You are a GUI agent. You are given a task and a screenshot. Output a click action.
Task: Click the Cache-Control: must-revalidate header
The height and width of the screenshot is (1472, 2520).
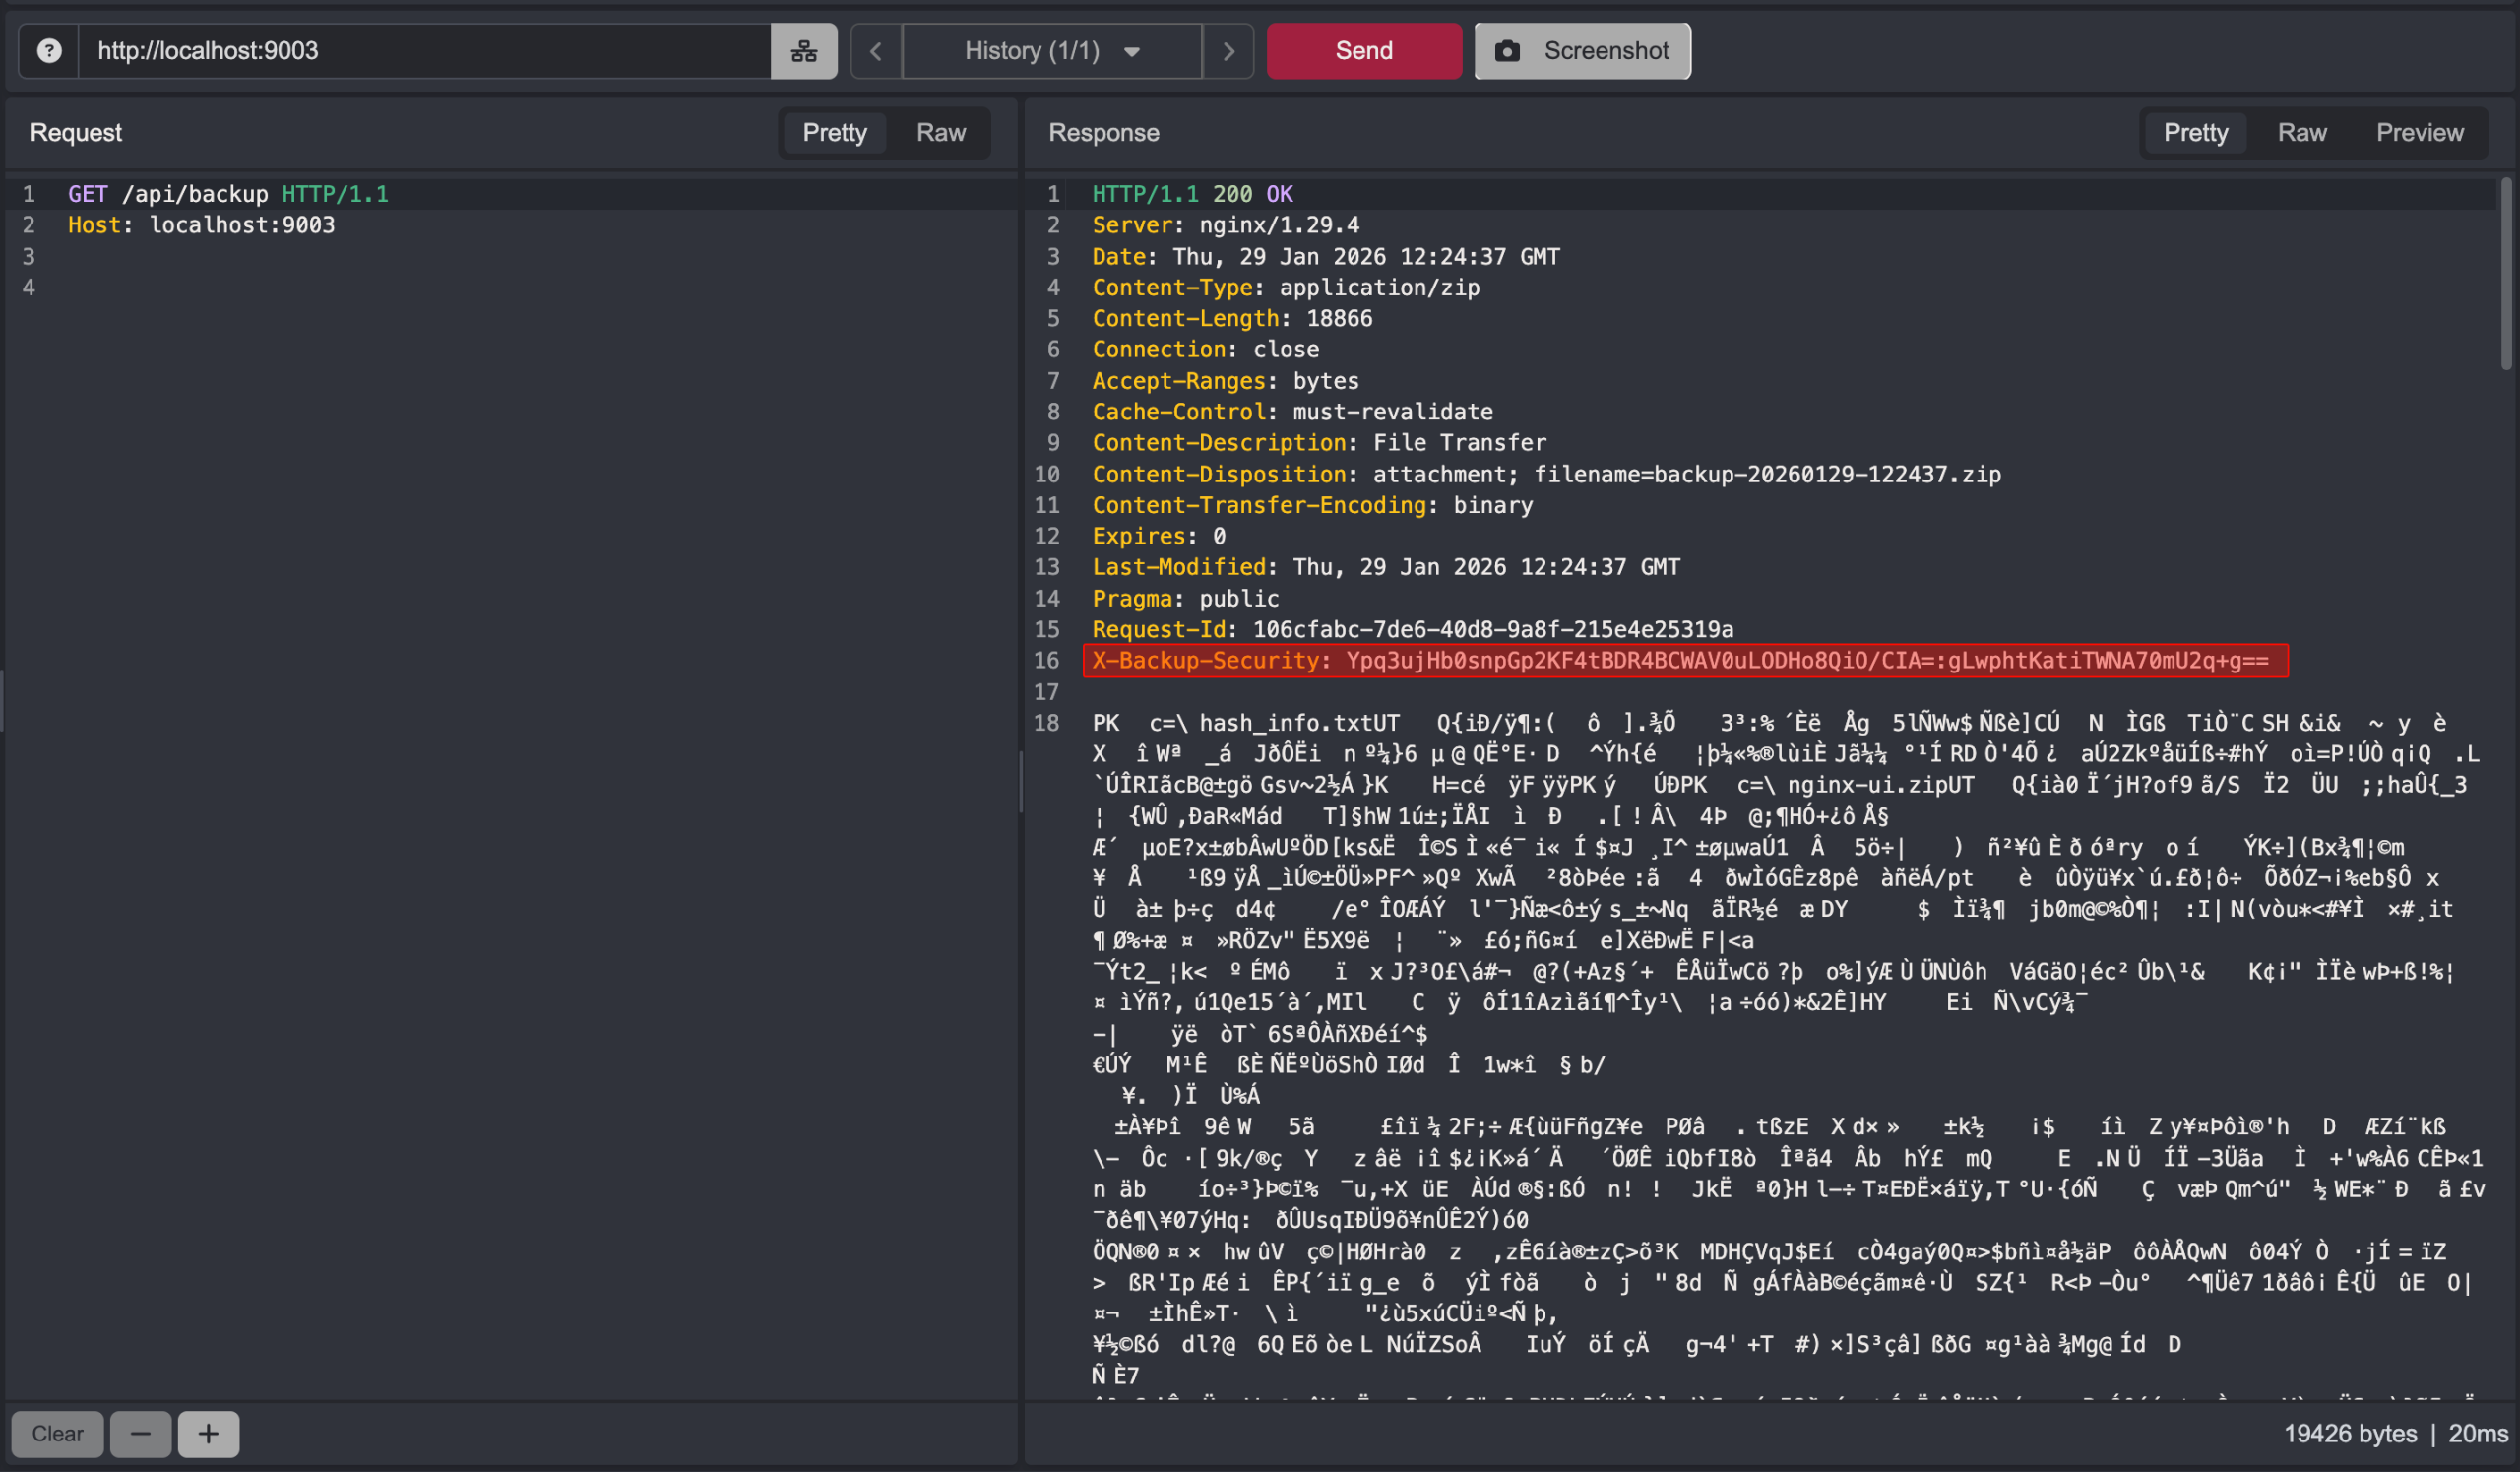coord(1292,412)
